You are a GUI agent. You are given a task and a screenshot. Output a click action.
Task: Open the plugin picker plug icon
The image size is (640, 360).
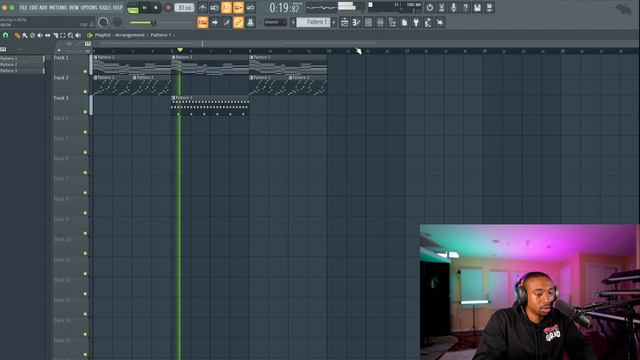(x=416, y=22)
